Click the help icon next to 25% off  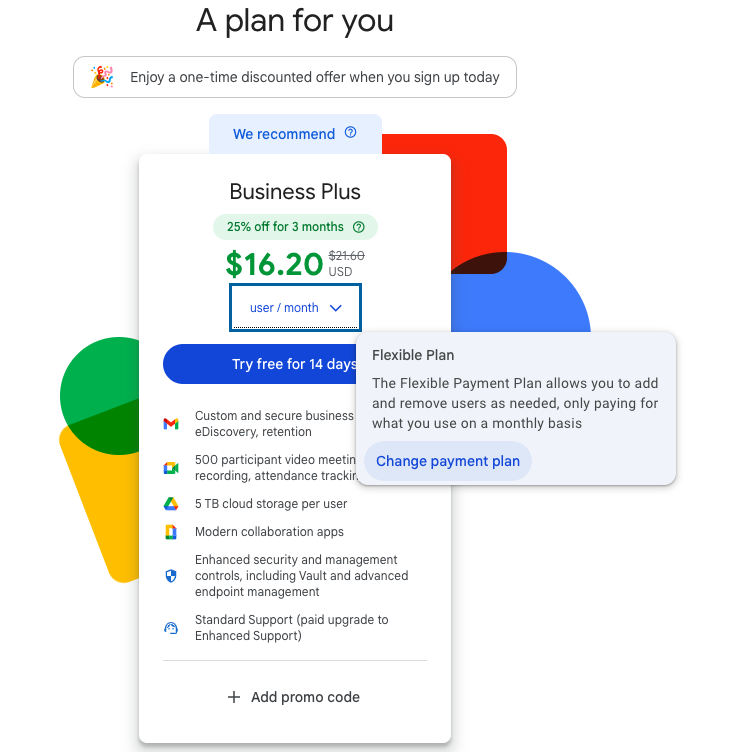(359, 227)
